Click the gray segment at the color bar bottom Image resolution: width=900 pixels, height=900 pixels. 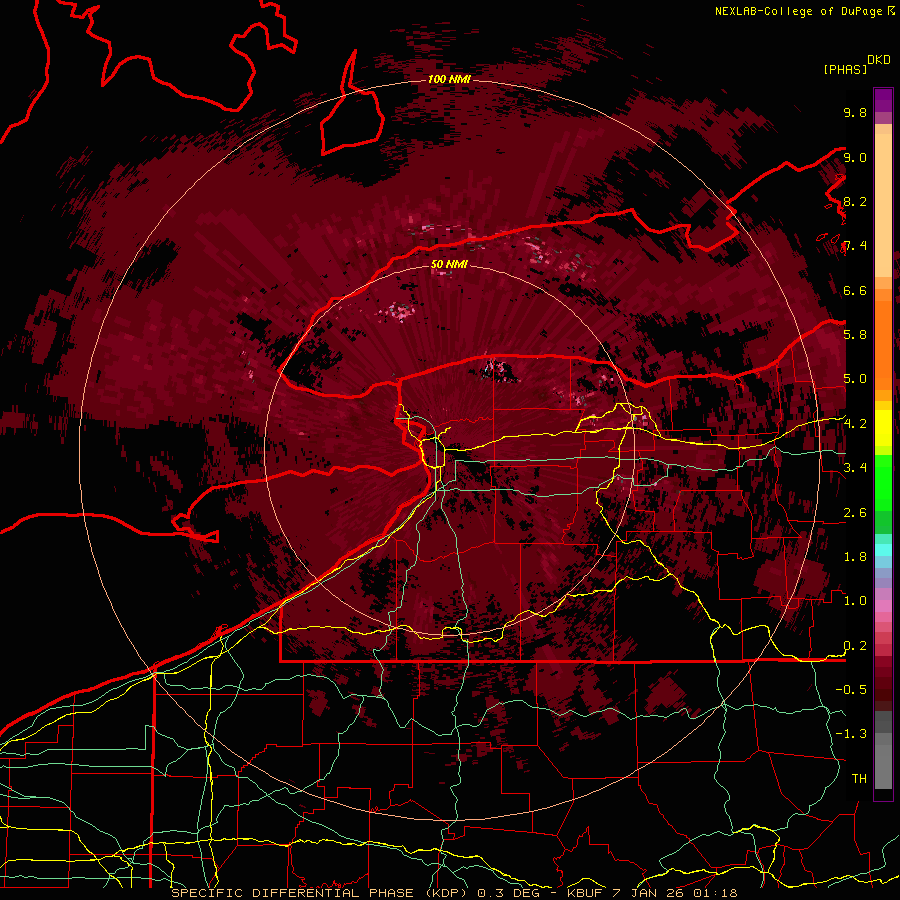[883, 751]
